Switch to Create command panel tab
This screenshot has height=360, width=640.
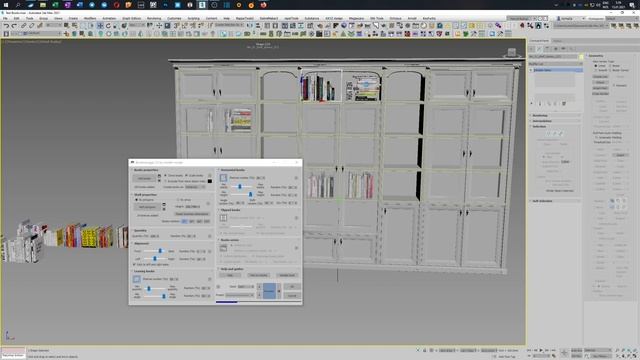coord(532,49)
